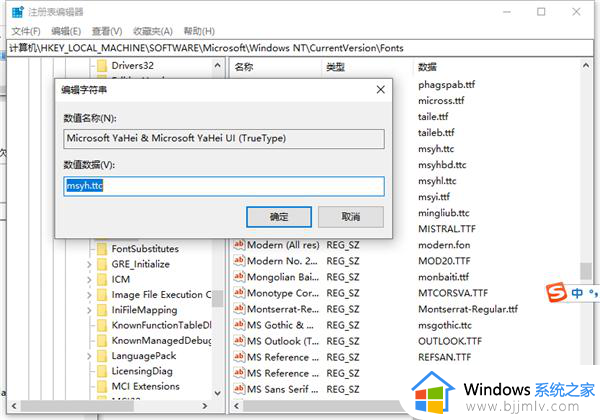Click the Modern (All res) string value icon

pos(239,244)
